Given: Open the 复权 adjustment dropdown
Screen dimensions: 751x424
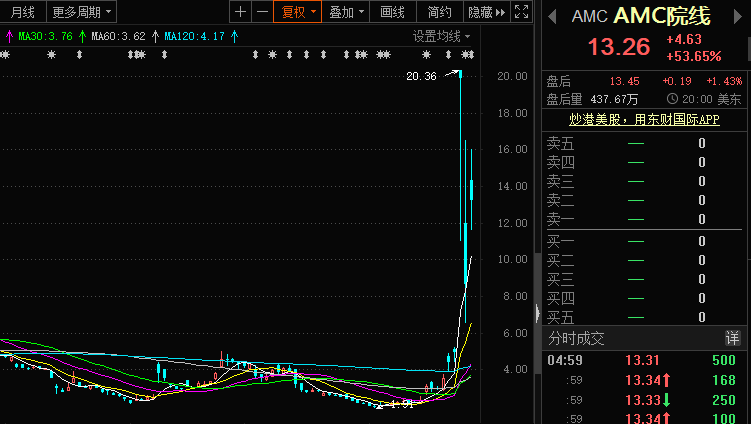Looking at the screenshot, I should [299, 12].
